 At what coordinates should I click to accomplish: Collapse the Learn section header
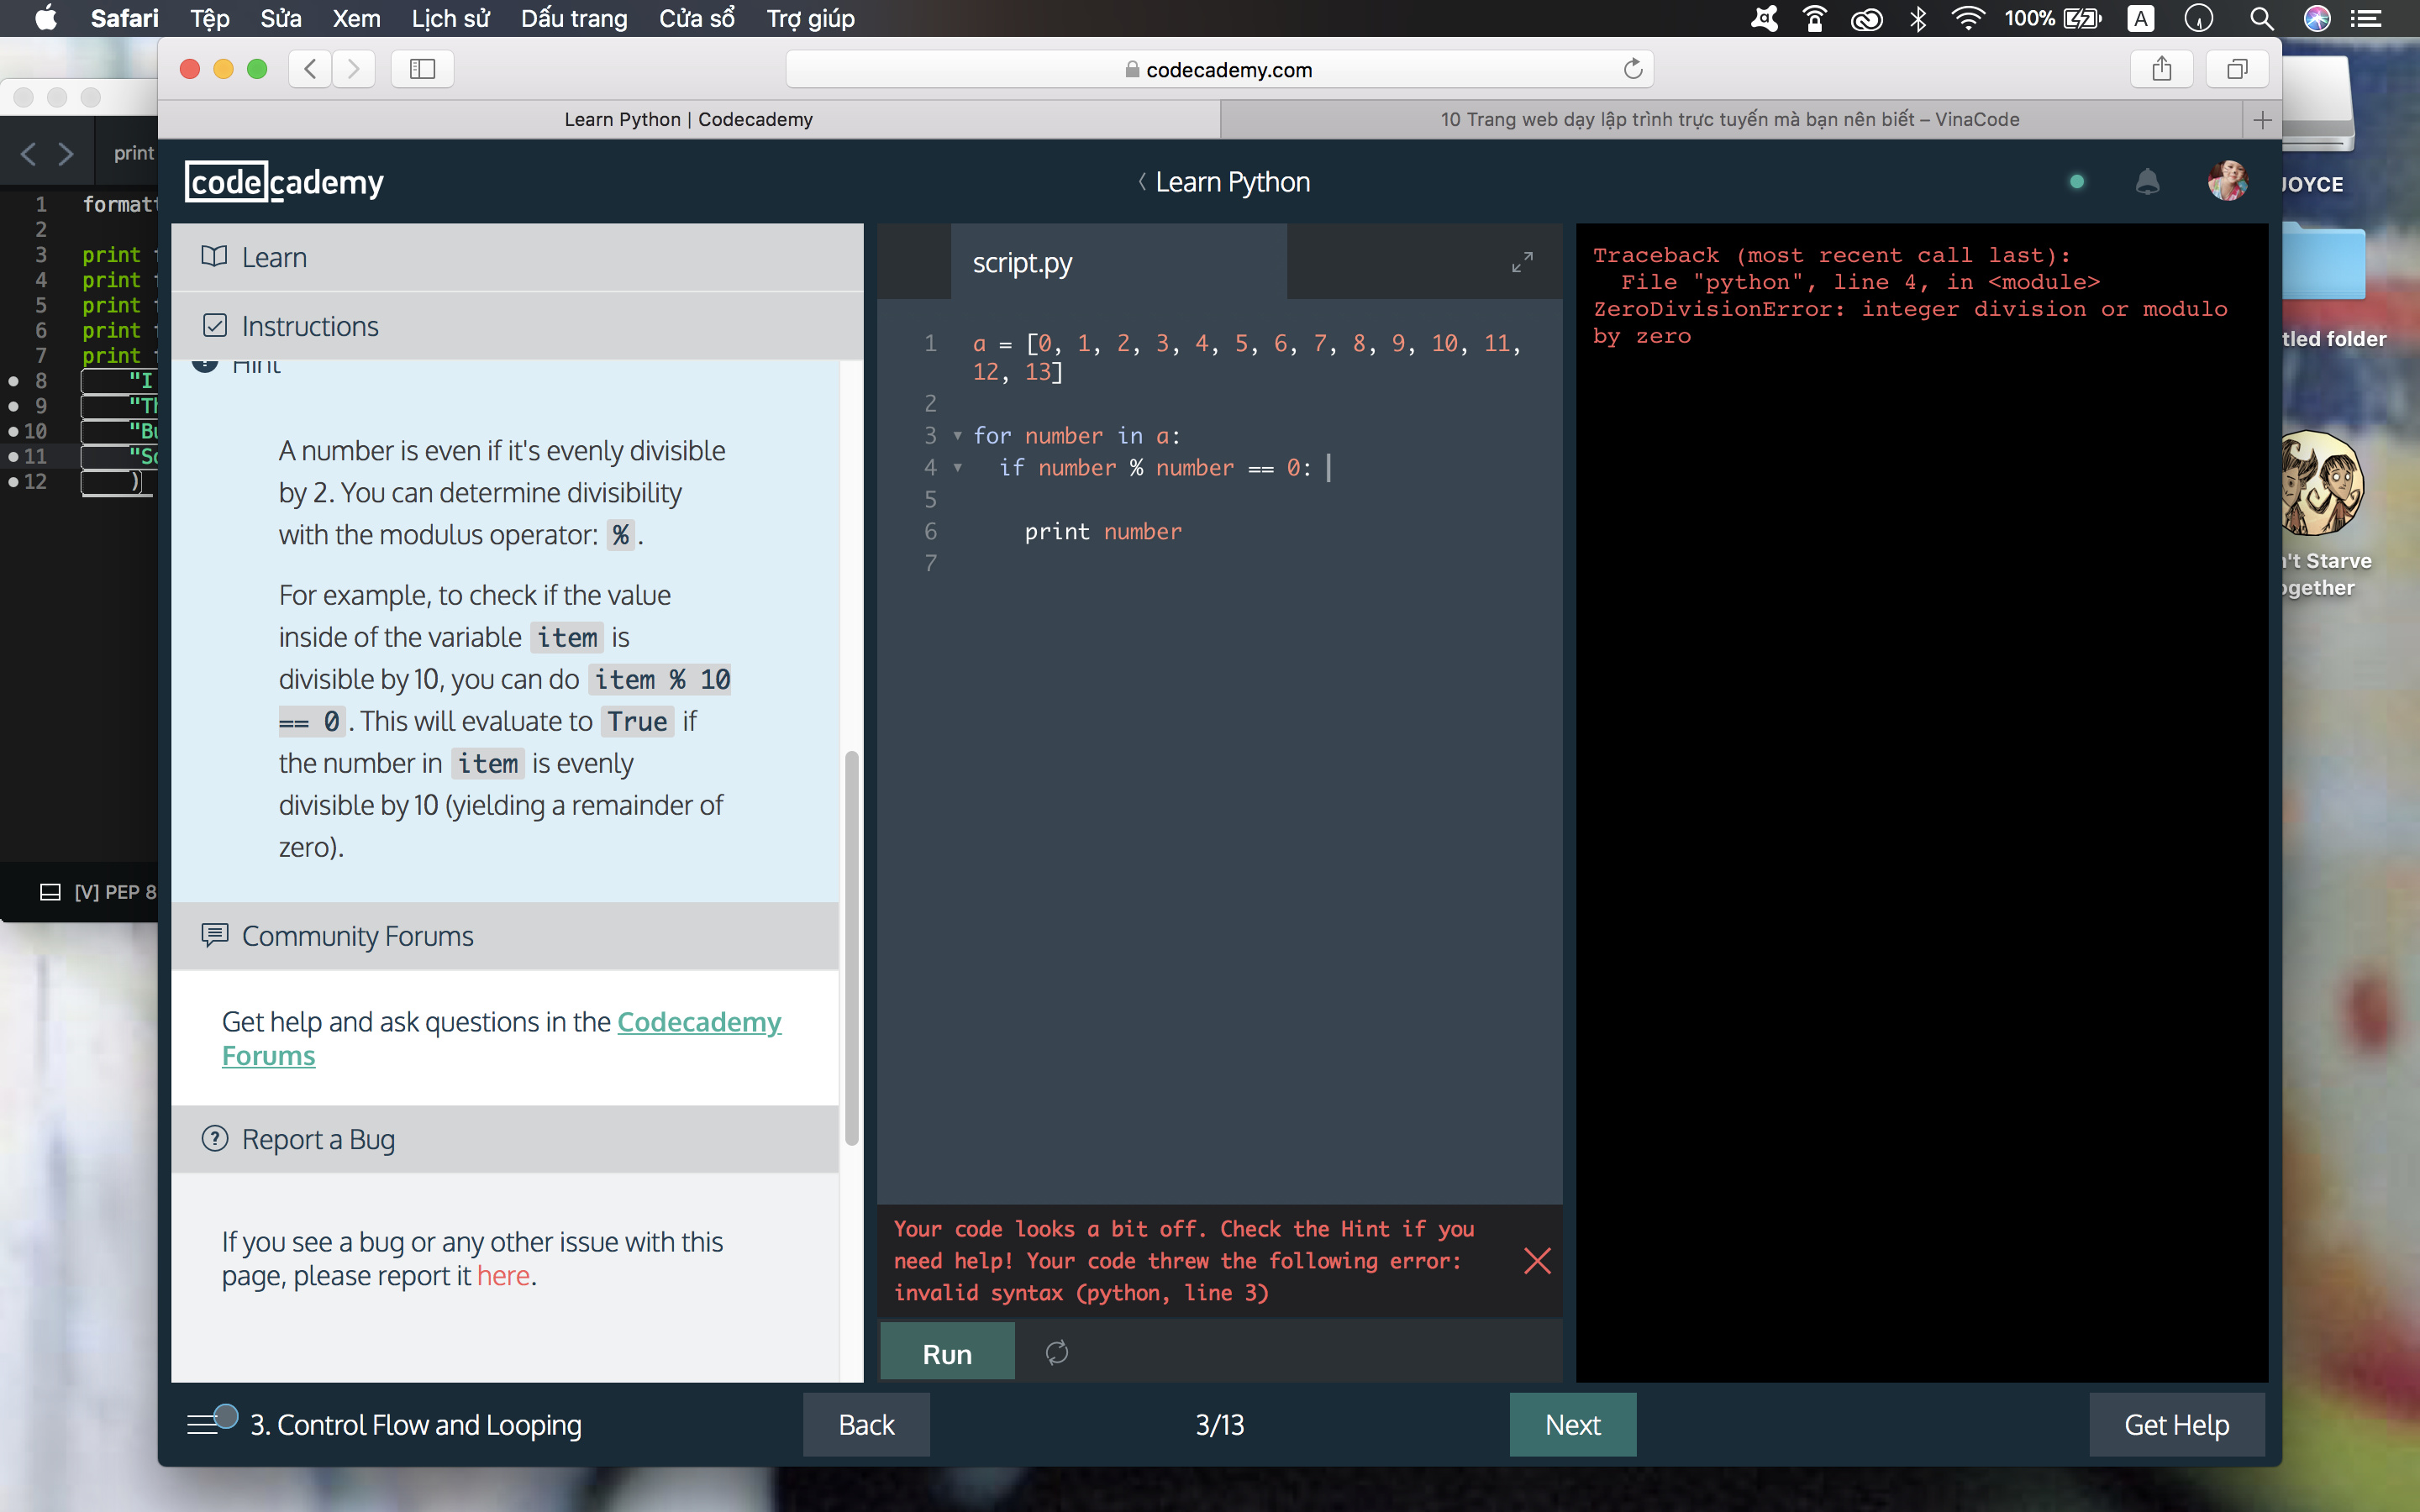(274, 257)
